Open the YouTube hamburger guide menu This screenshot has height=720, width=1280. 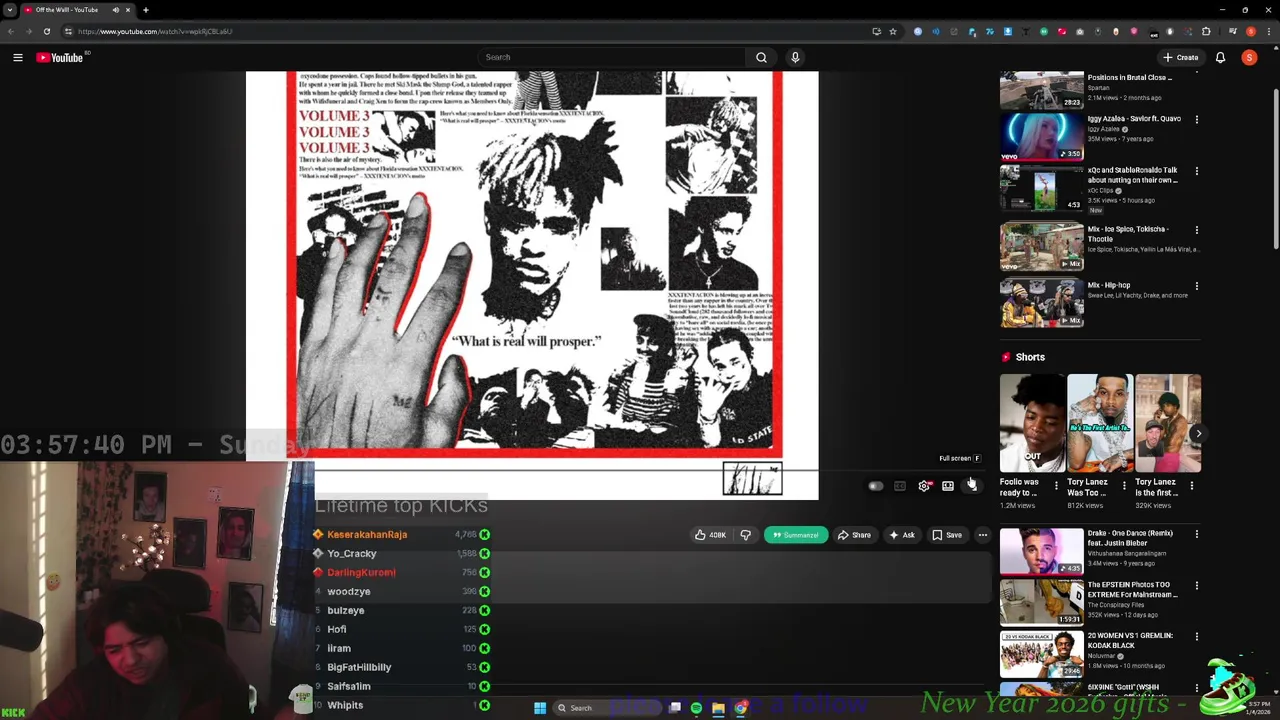point(18,58)
